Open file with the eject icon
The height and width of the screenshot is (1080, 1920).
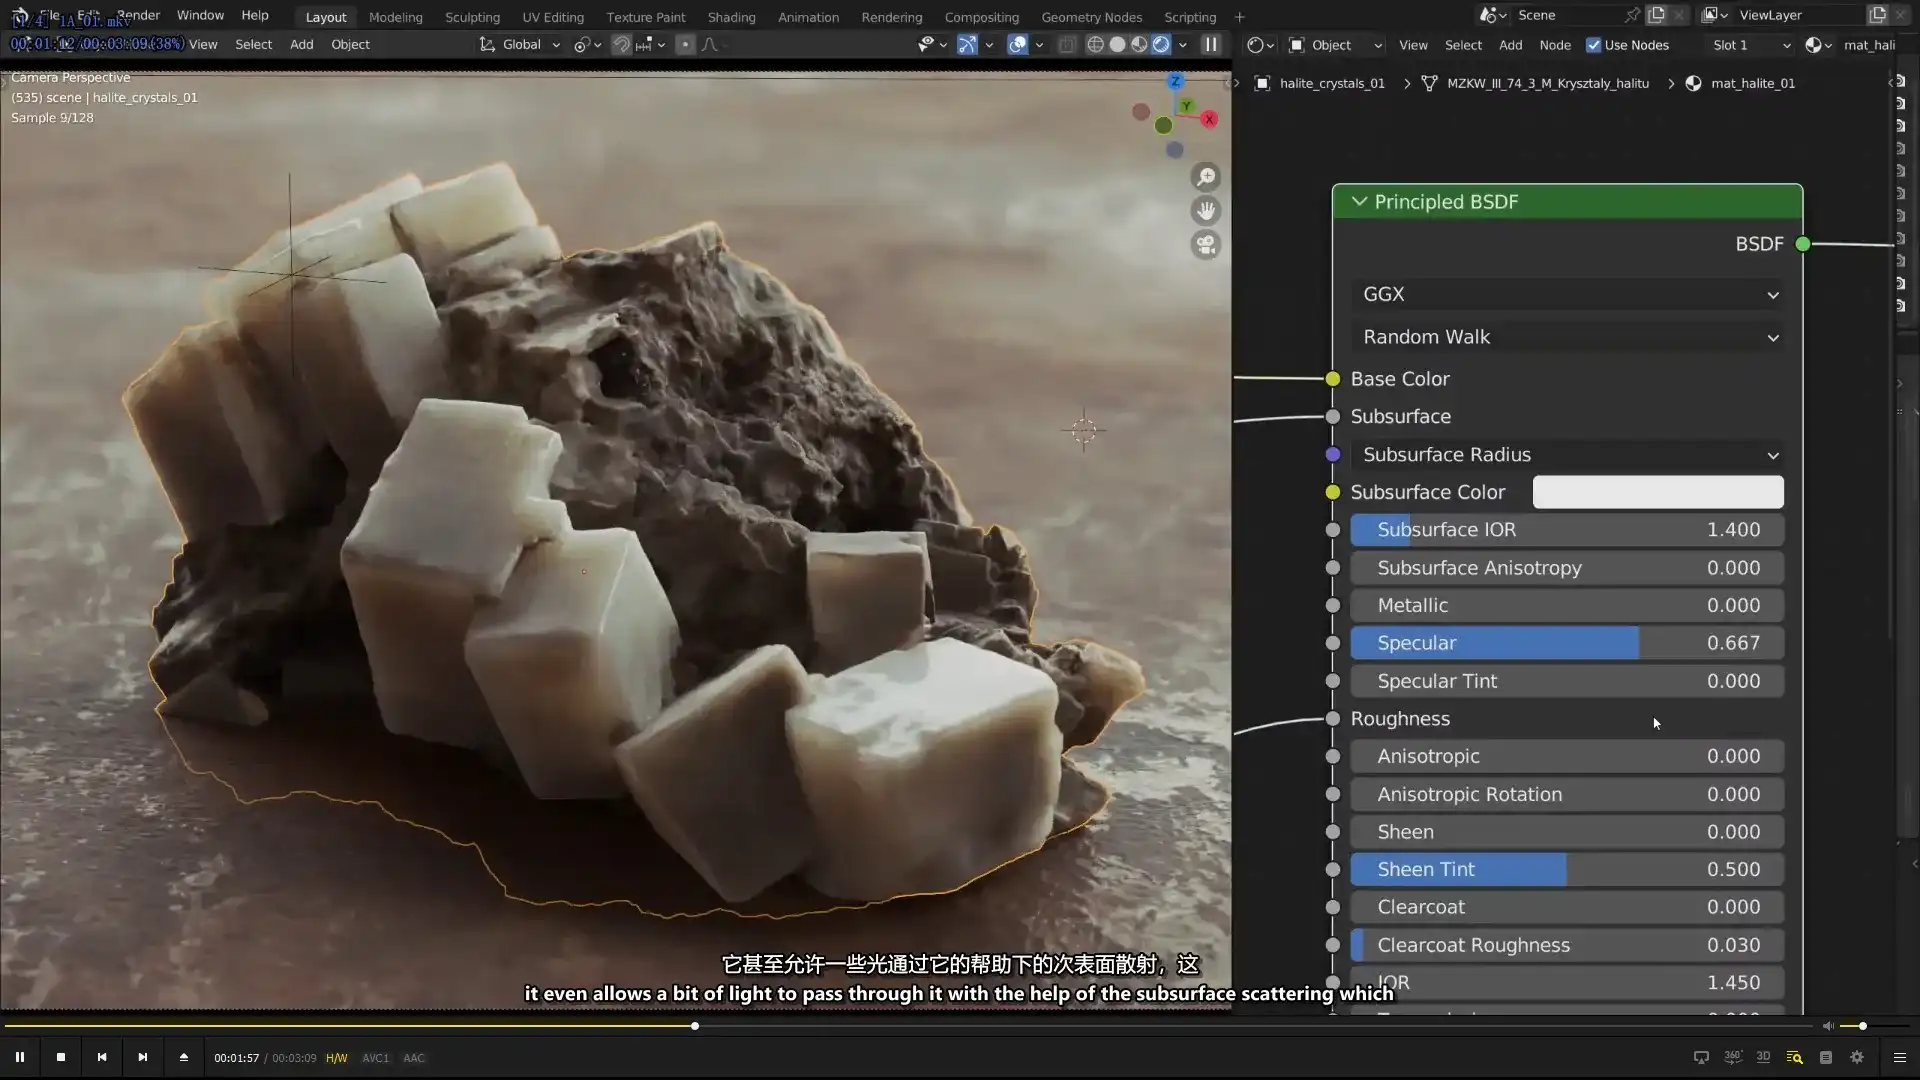tap(184, 1057)
